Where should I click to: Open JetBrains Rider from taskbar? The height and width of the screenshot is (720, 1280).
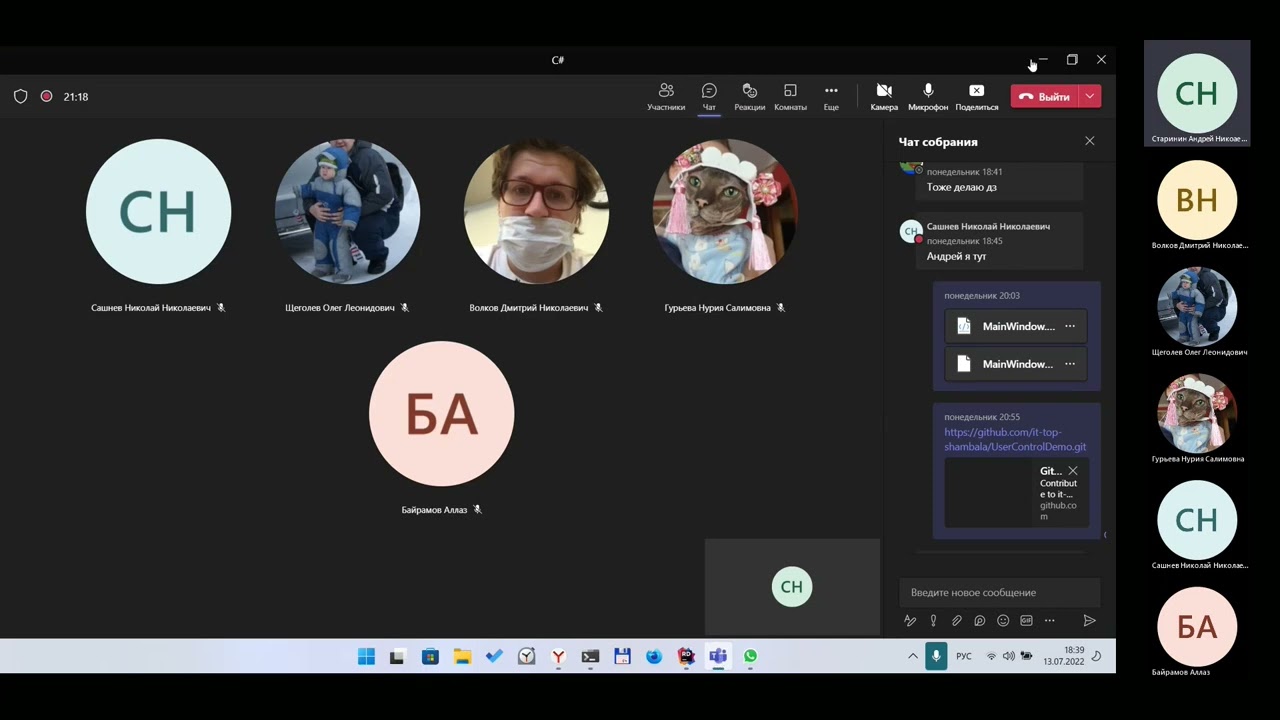click(686, 656)
